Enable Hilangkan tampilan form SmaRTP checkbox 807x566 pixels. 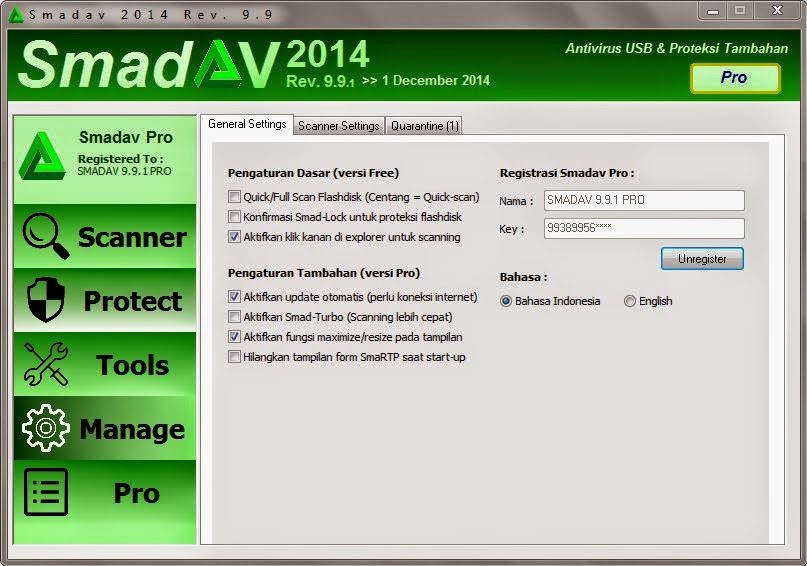tap(234, 357)
